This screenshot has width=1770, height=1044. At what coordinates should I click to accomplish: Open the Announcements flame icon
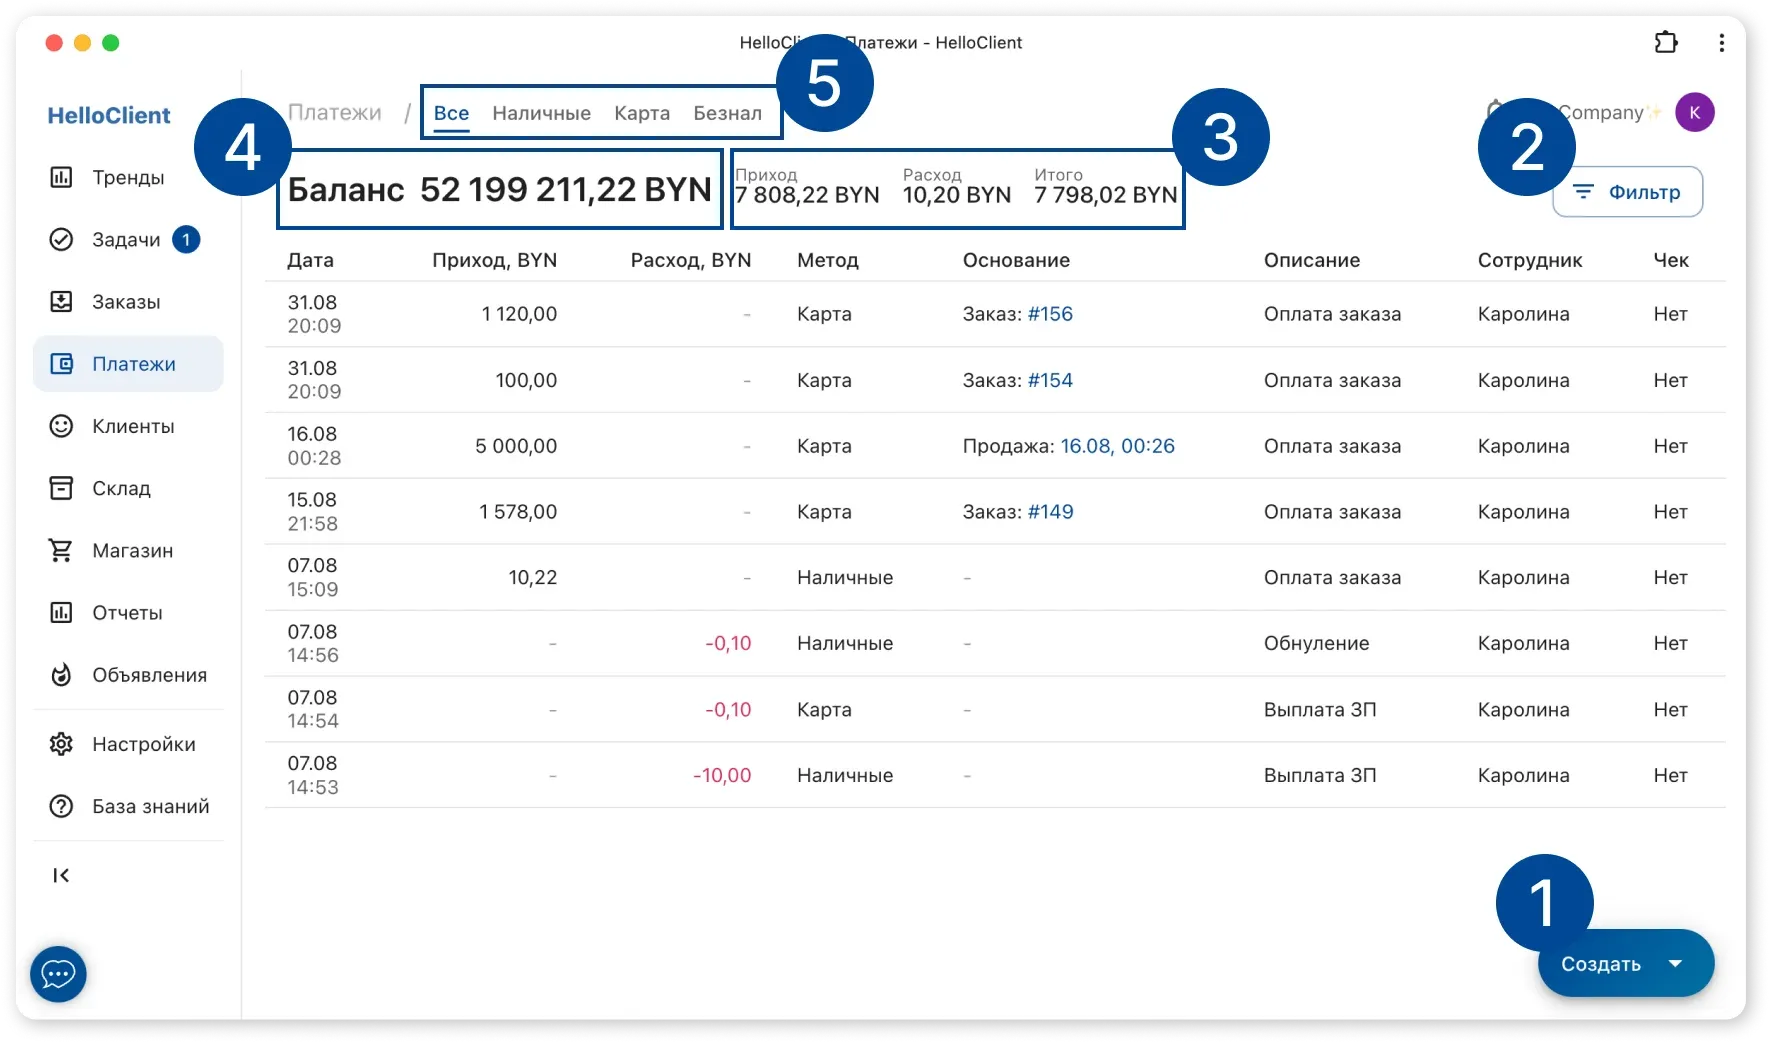(61, 675)
